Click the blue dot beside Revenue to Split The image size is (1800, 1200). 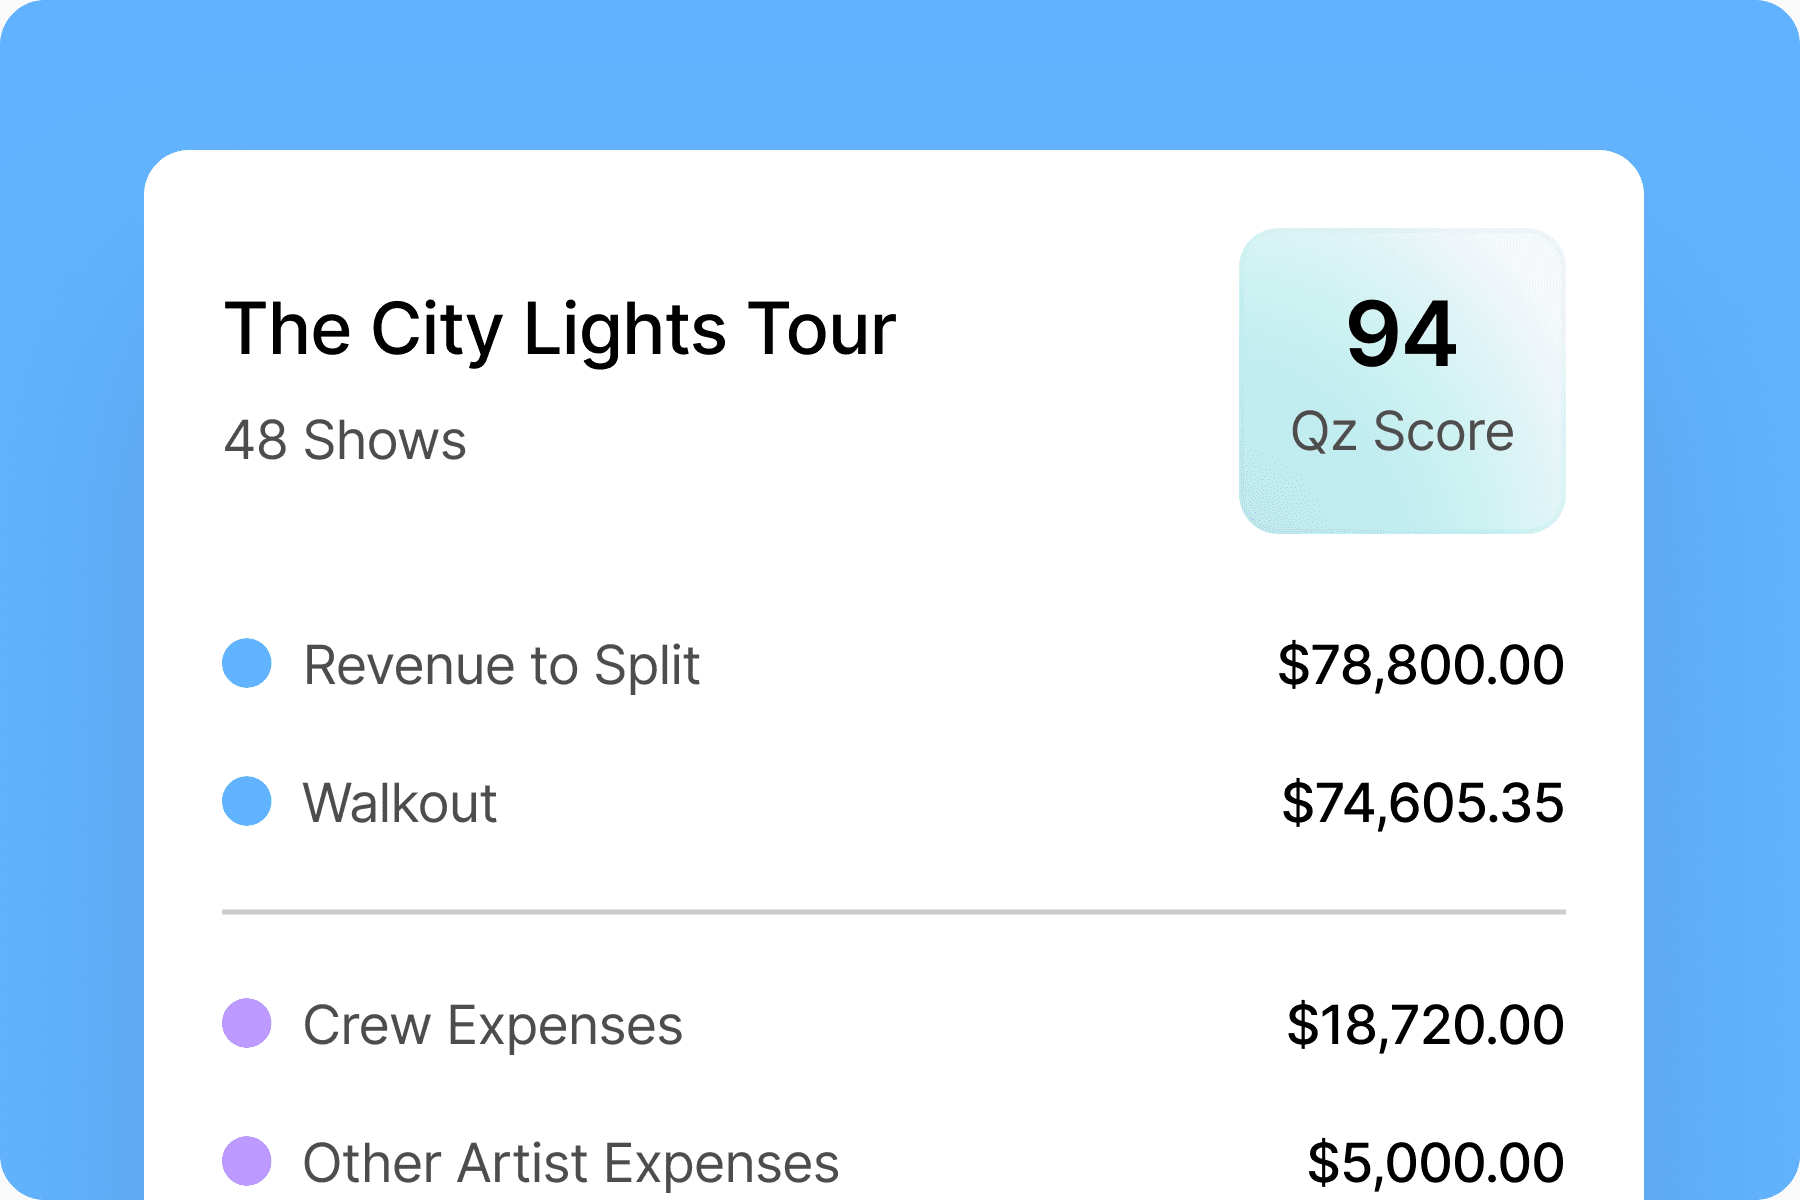pyautogui.click(x=247, y=663)
